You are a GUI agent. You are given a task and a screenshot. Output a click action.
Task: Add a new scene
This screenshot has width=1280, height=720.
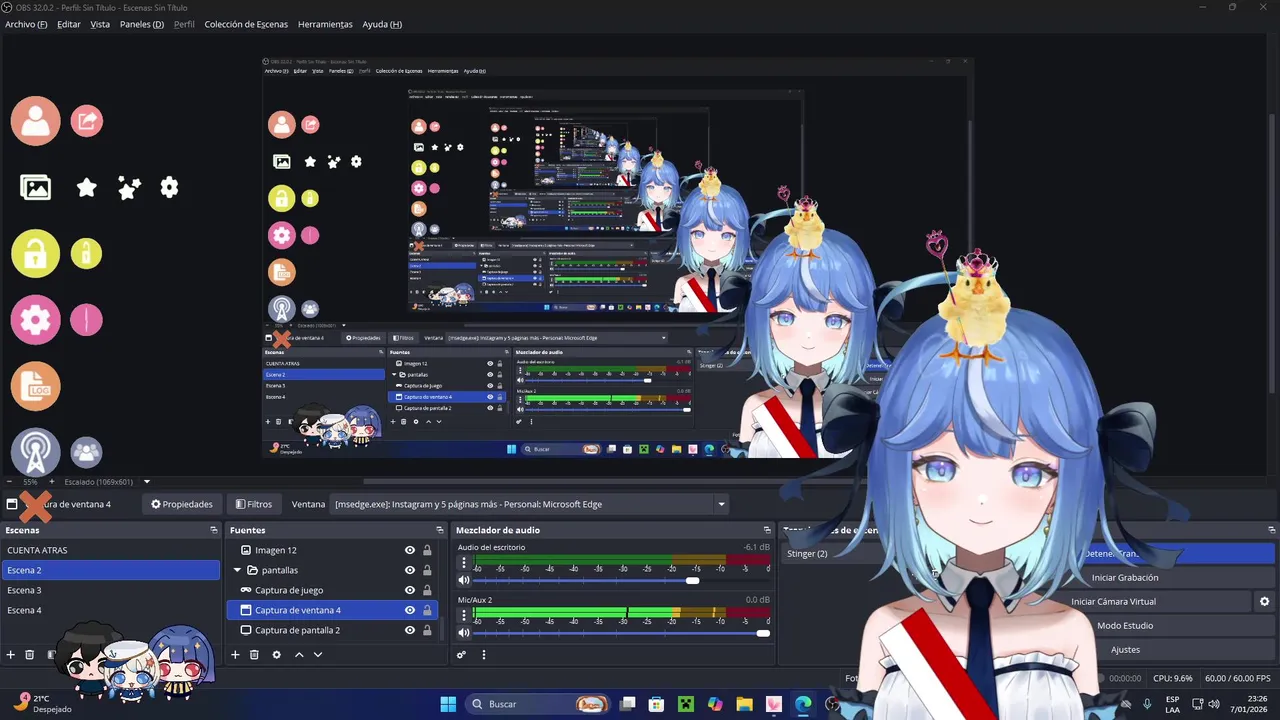[x=11, y=655]
